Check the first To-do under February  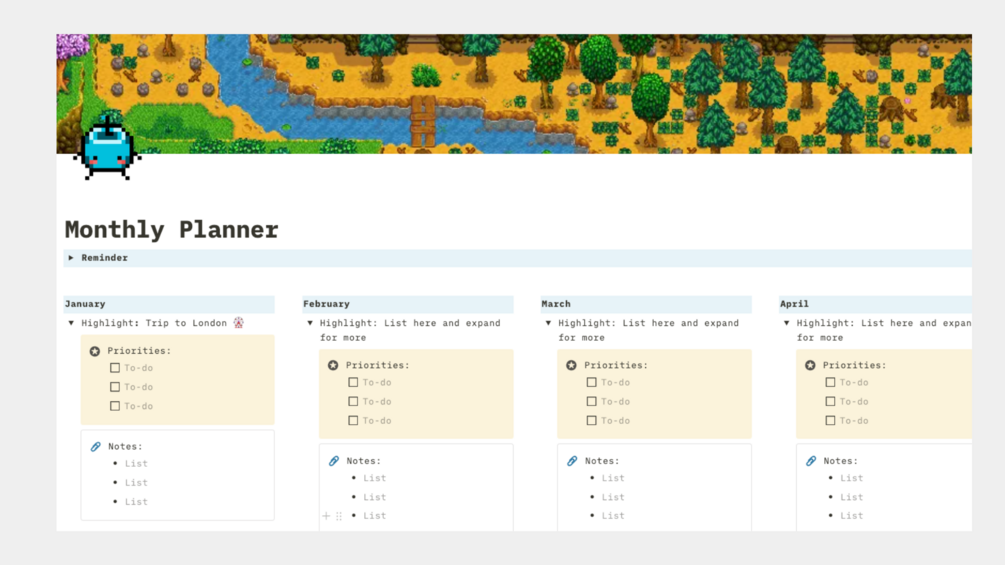point(353,382)
